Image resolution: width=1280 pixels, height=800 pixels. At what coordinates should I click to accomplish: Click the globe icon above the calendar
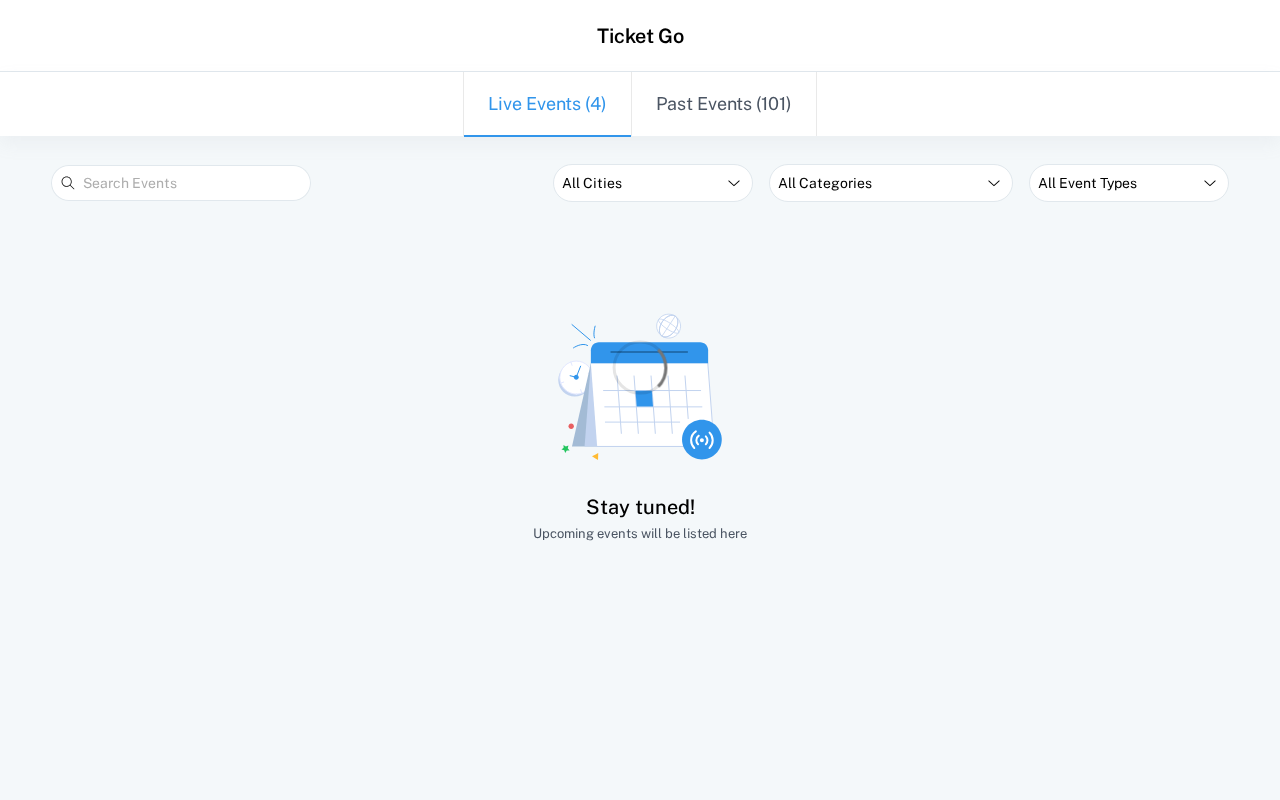(668, 326)
